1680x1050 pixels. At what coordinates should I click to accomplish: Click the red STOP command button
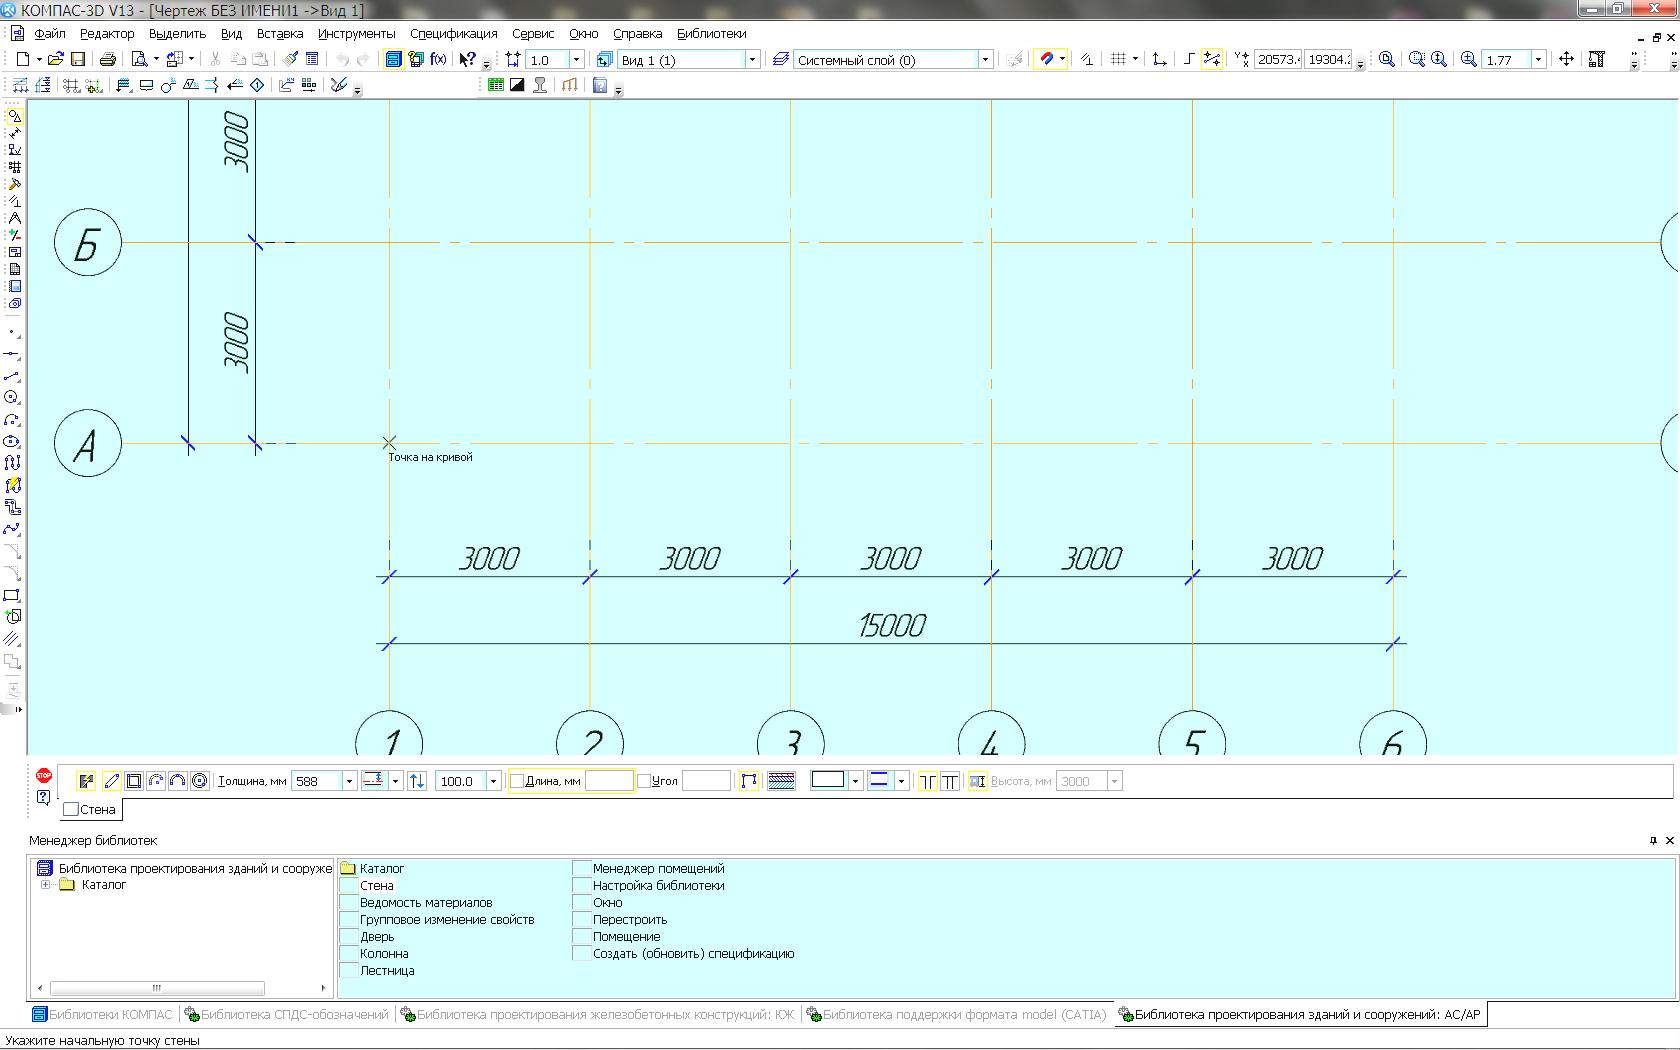(44, 776)
